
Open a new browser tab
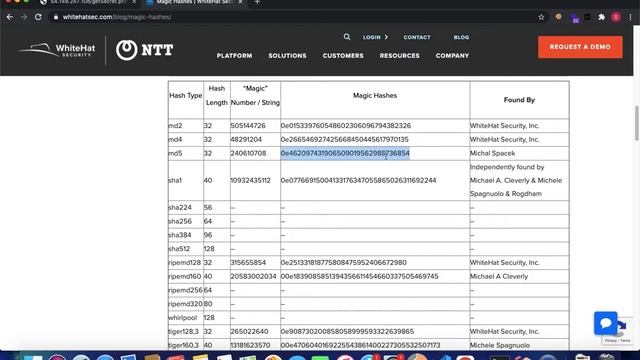coord(257,2)
